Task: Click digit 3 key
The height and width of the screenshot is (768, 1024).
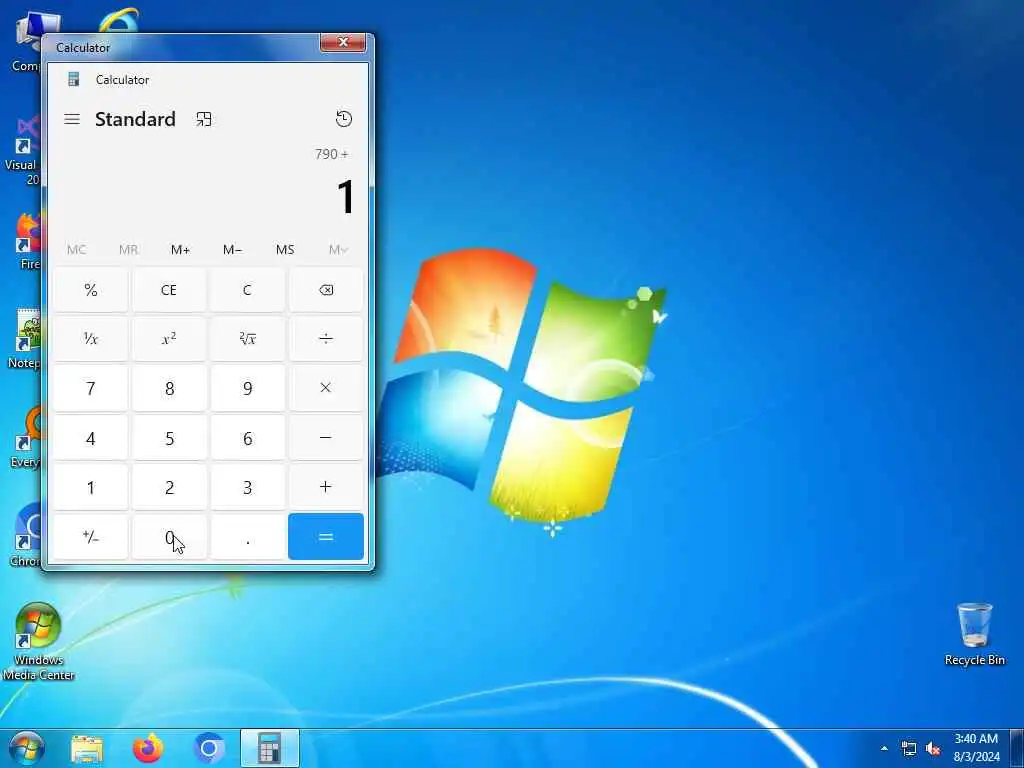Action: coord(248,487)
